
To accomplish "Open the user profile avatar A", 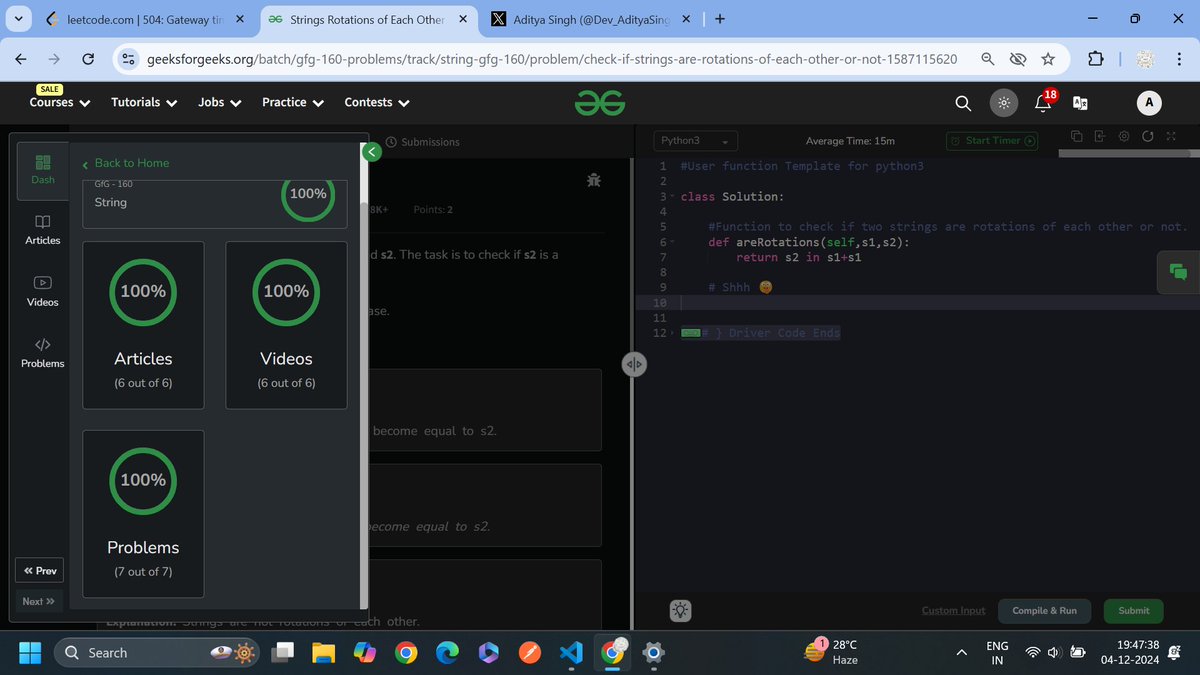I will 1149,102.
